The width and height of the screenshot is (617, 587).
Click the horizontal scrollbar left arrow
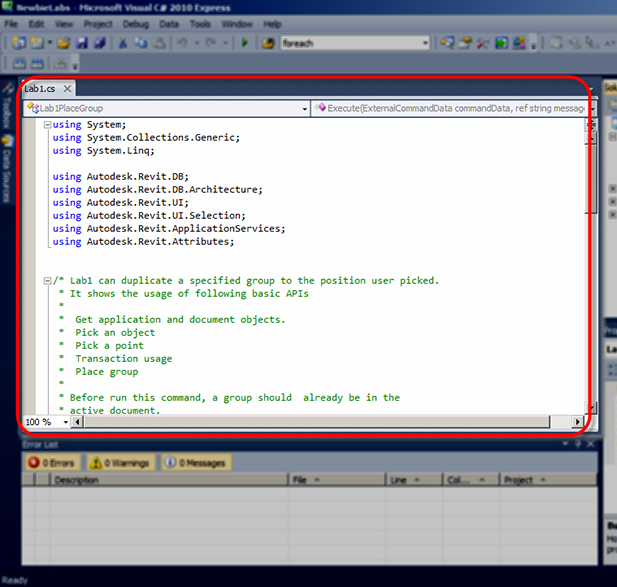click(77, 422)
